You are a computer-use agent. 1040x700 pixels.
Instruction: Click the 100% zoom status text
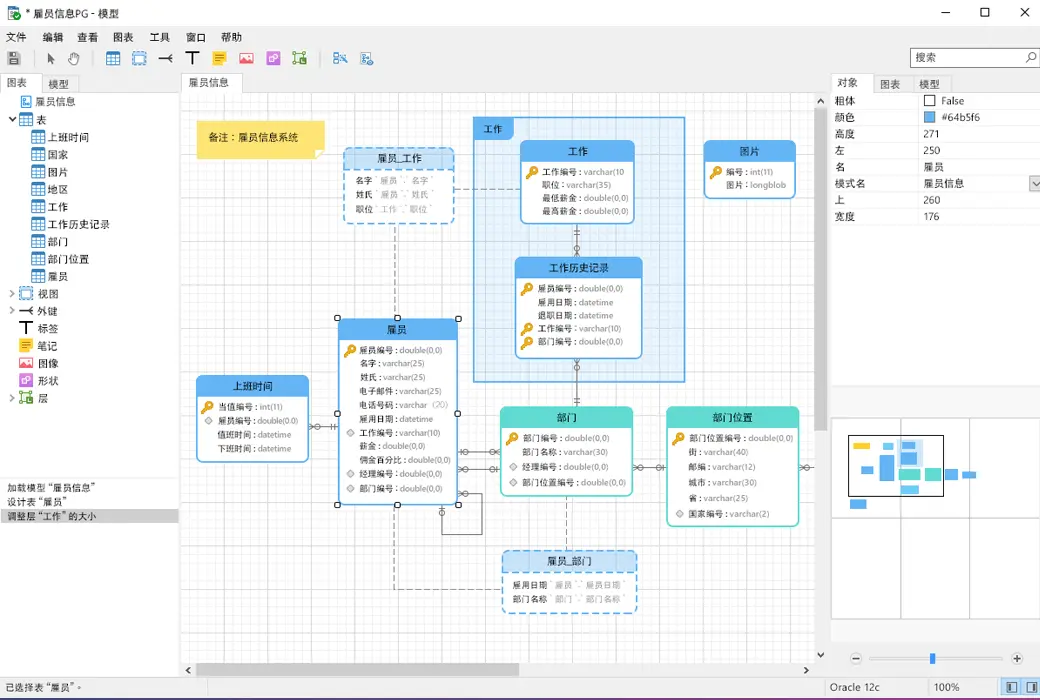946,687
